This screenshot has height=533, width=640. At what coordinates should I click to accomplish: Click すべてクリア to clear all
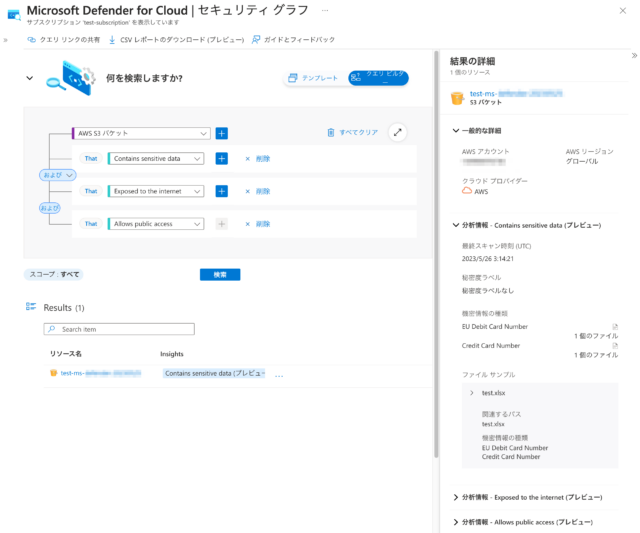(x=353, y=133)
